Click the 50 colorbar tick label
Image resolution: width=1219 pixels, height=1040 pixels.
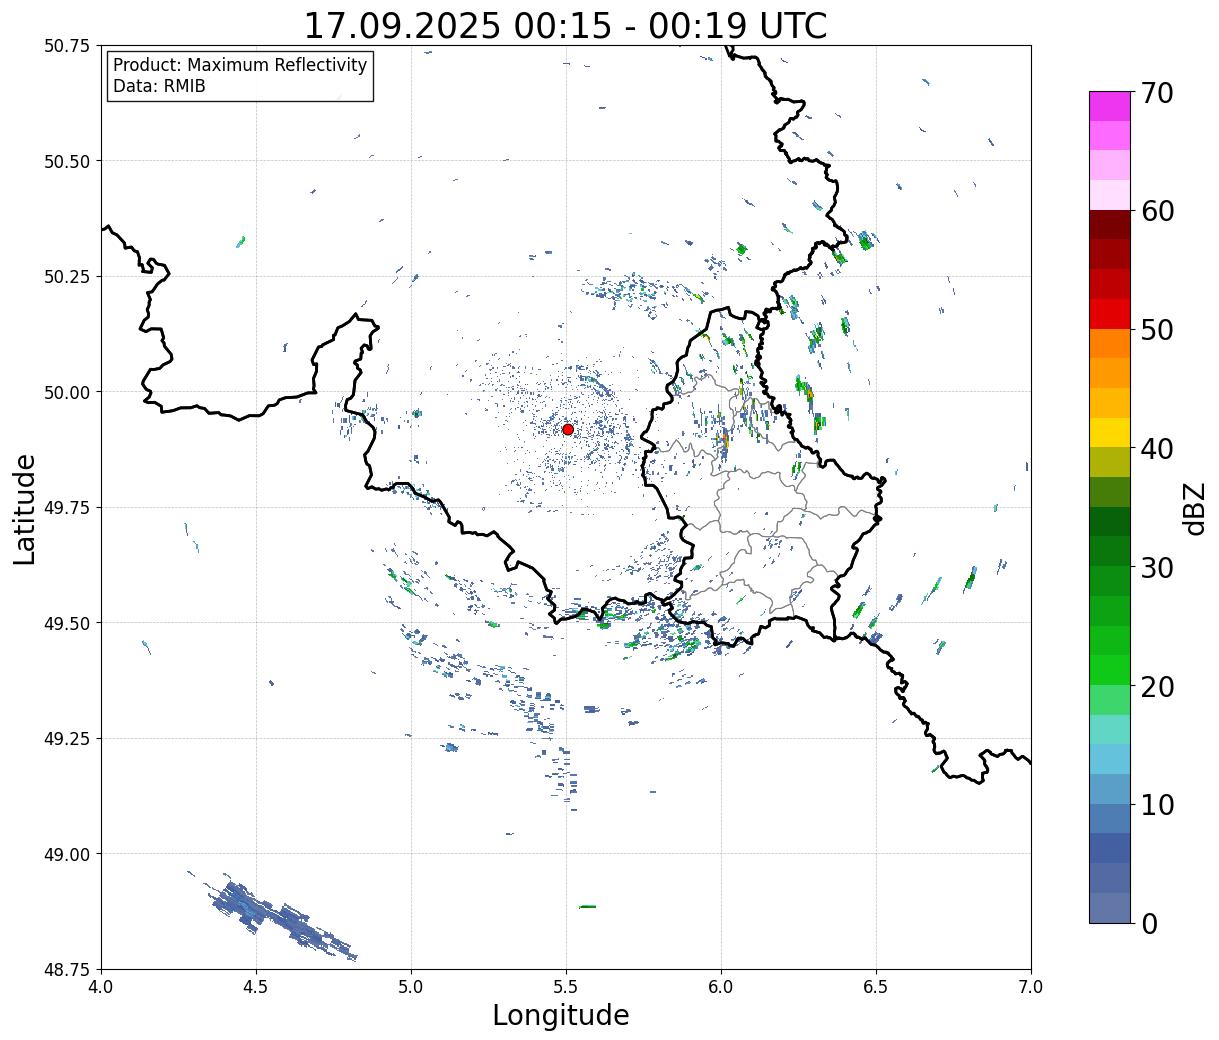1158,330
